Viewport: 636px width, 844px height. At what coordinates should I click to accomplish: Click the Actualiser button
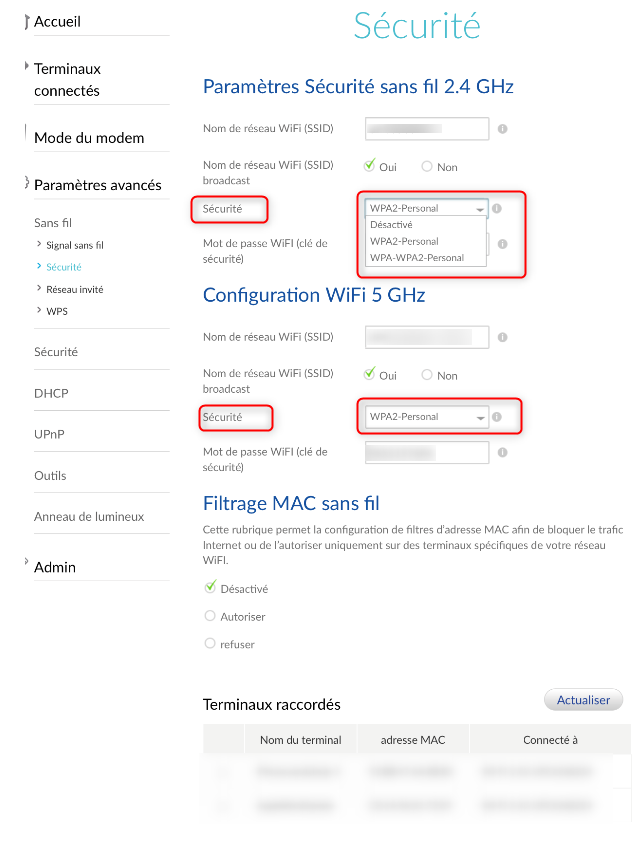point(583,700)
